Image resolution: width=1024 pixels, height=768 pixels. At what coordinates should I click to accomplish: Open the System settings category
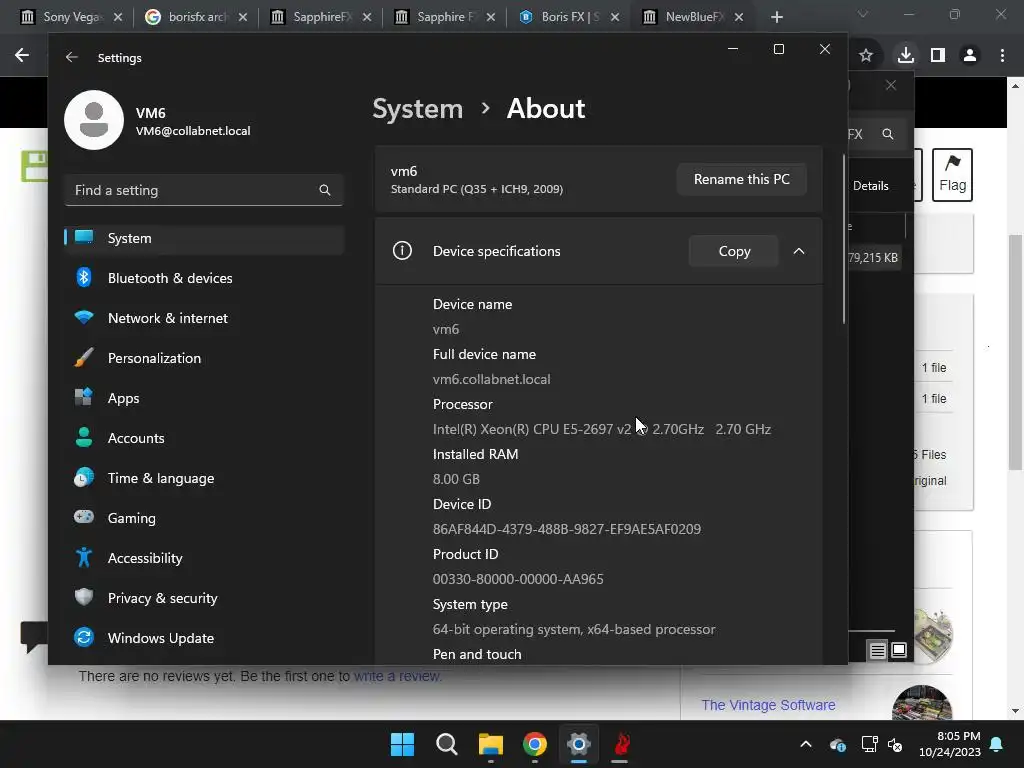click(204, 238)
